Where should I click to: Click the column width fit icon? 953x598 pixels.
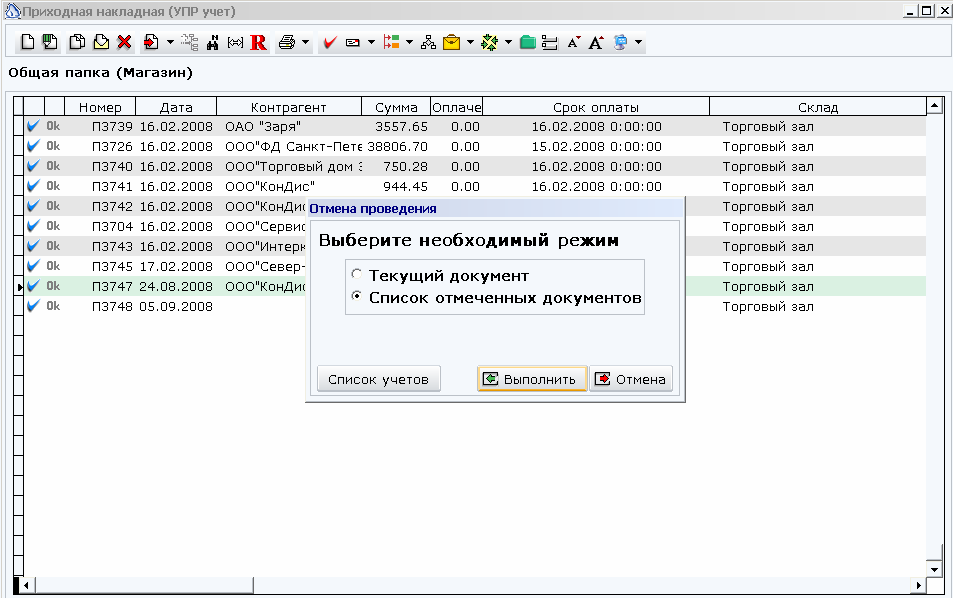point(235,42)
